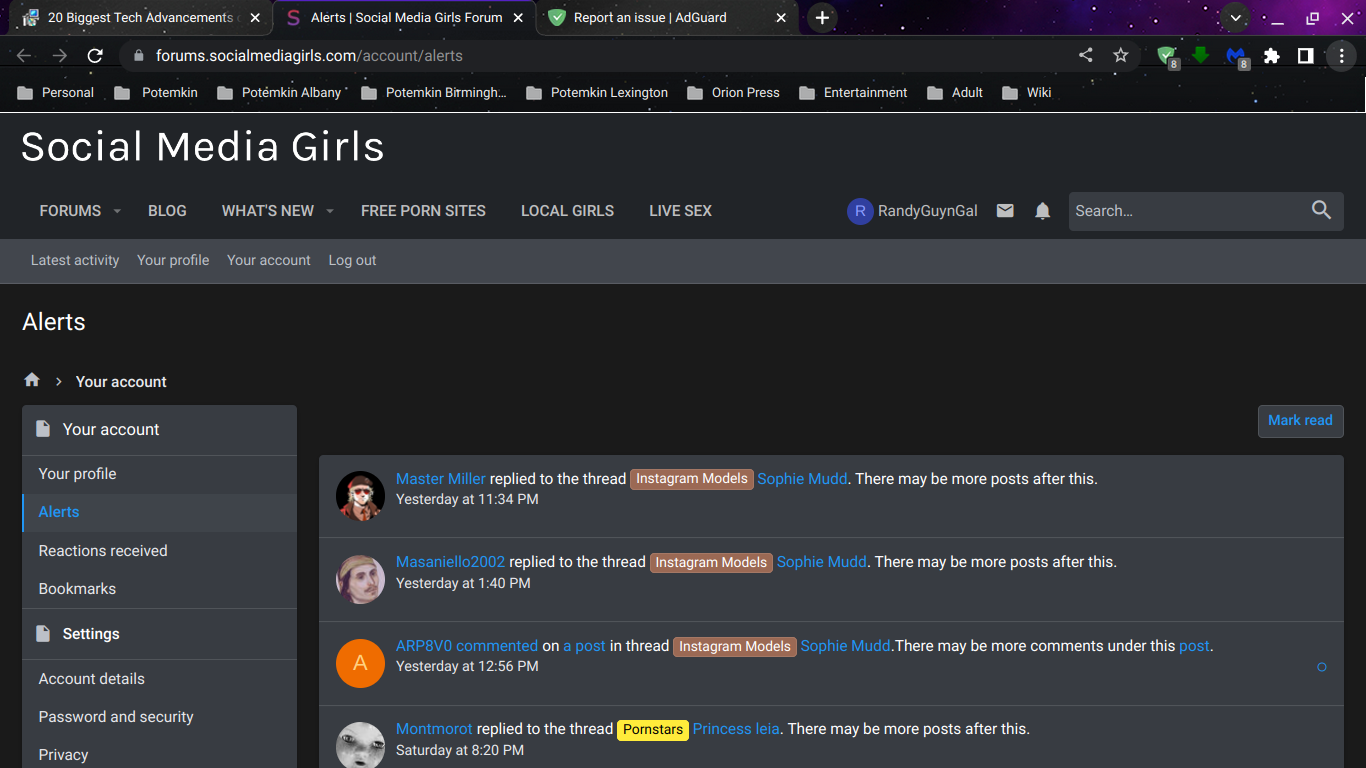Image resolution: width=1366 pixels, height=768 pixels.
Task: Expand the browser profile chevron near the window controls
Action: coord(1234,17)
